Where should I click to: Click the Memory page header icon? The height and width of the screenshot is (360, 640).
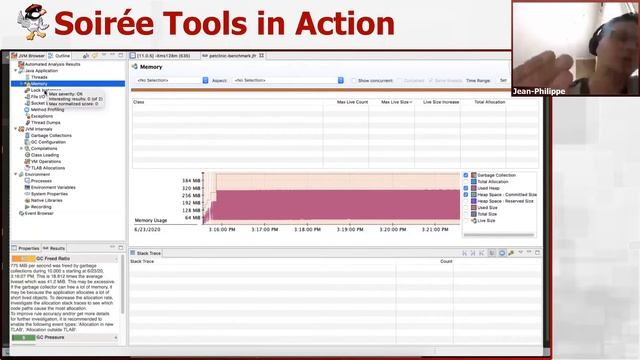point(135,67)
